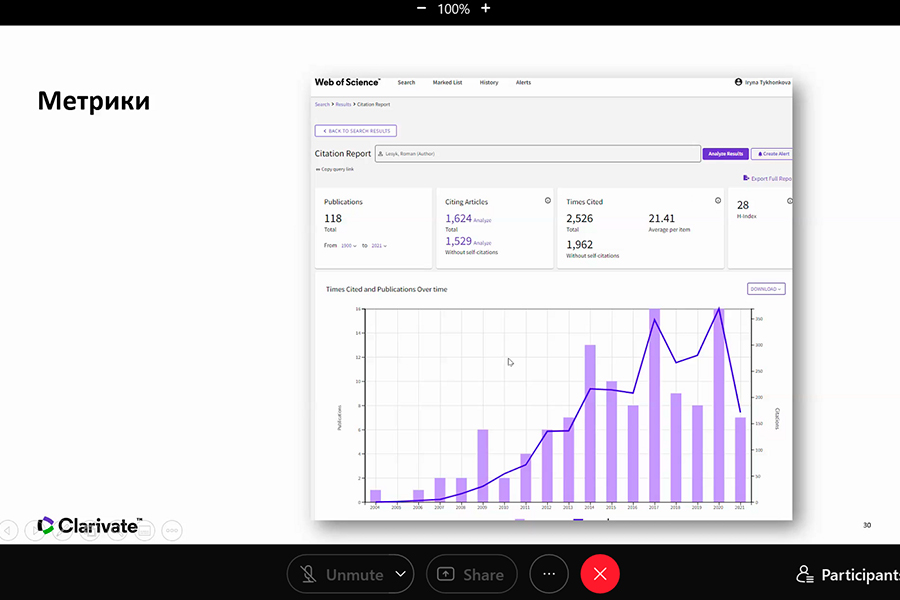Open the Citing Articles info icon

click(x=548, y=201)
